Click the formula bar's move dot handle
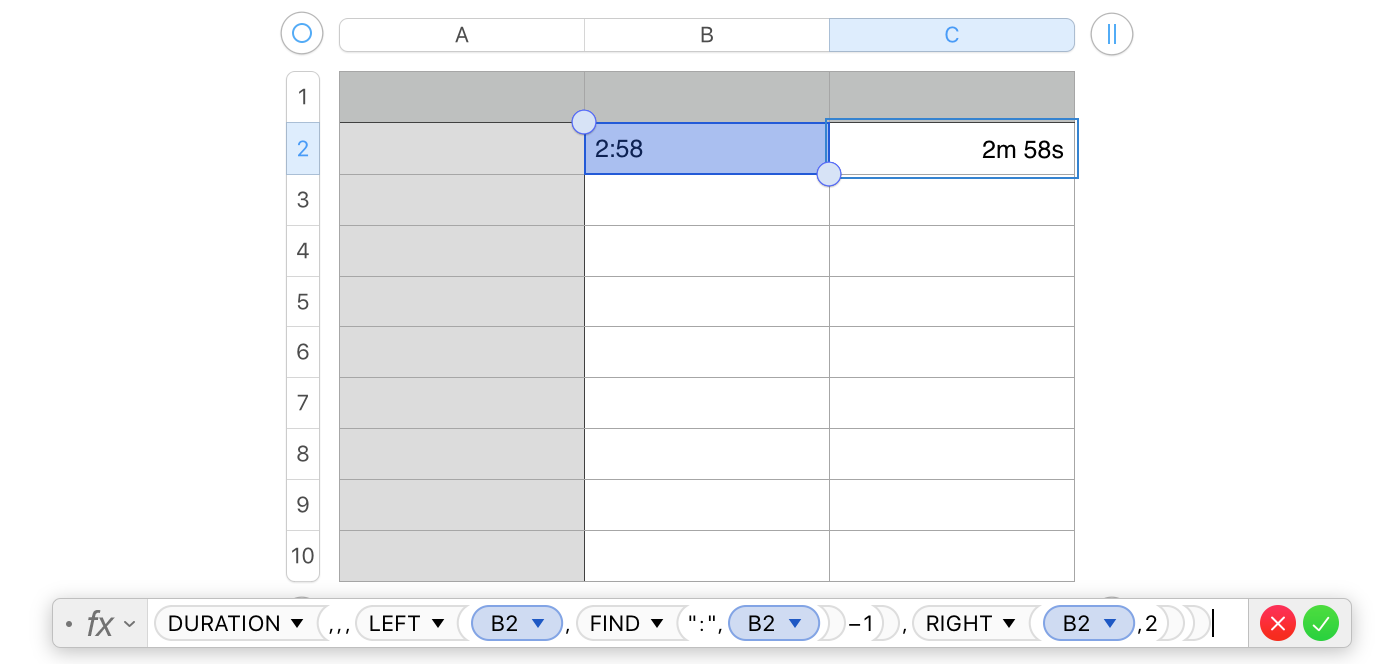This screenshot has width=1378, height=664. pos(68,624)
